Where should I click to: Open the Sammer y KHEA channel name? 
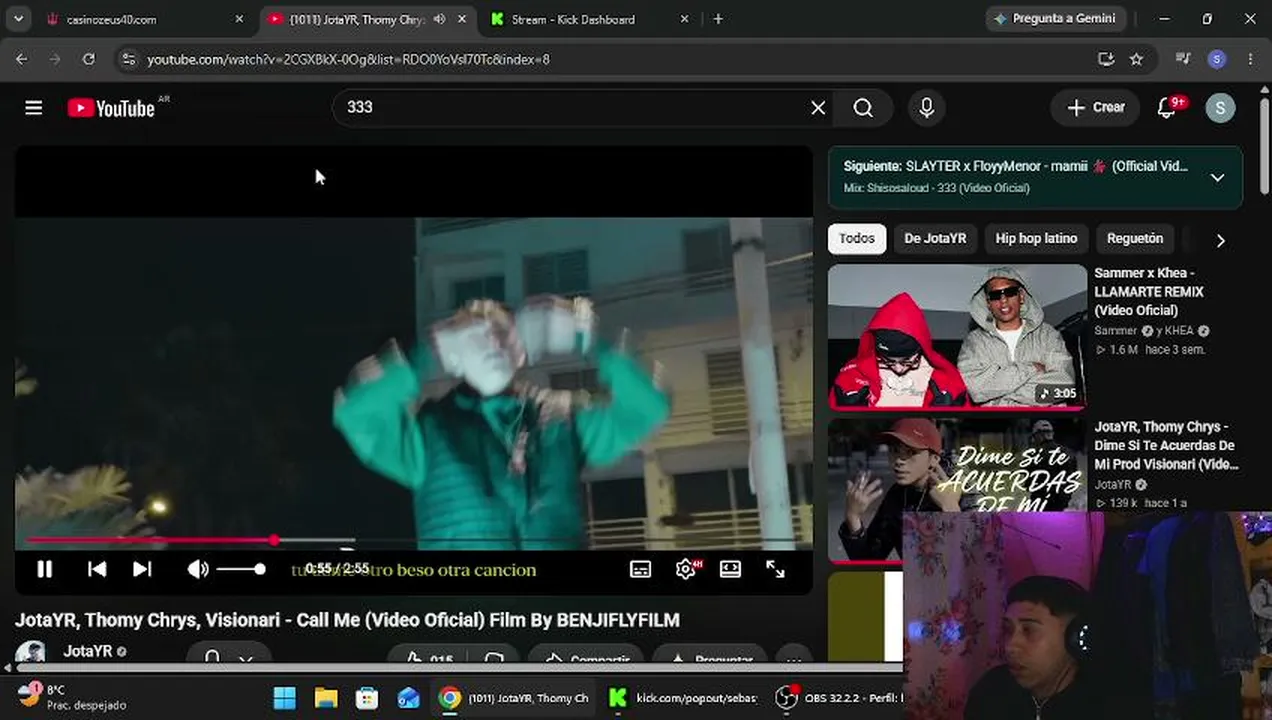1144,331
